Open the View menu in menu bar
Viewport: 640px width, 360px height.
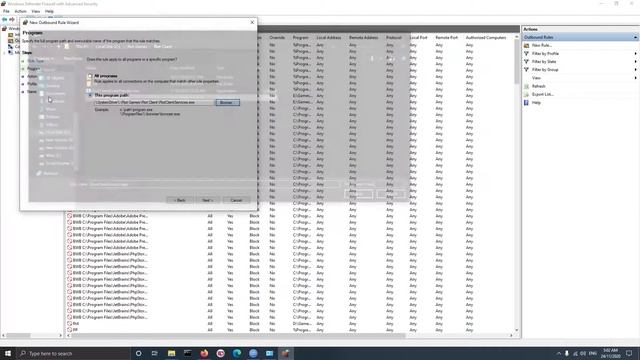click(x=36, y=11)
